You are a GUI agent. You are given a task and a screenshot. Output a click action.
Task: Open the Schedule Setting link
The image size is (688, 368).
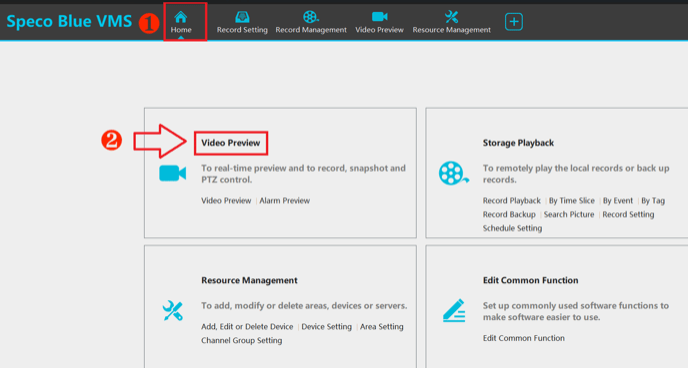pos(512,228)
